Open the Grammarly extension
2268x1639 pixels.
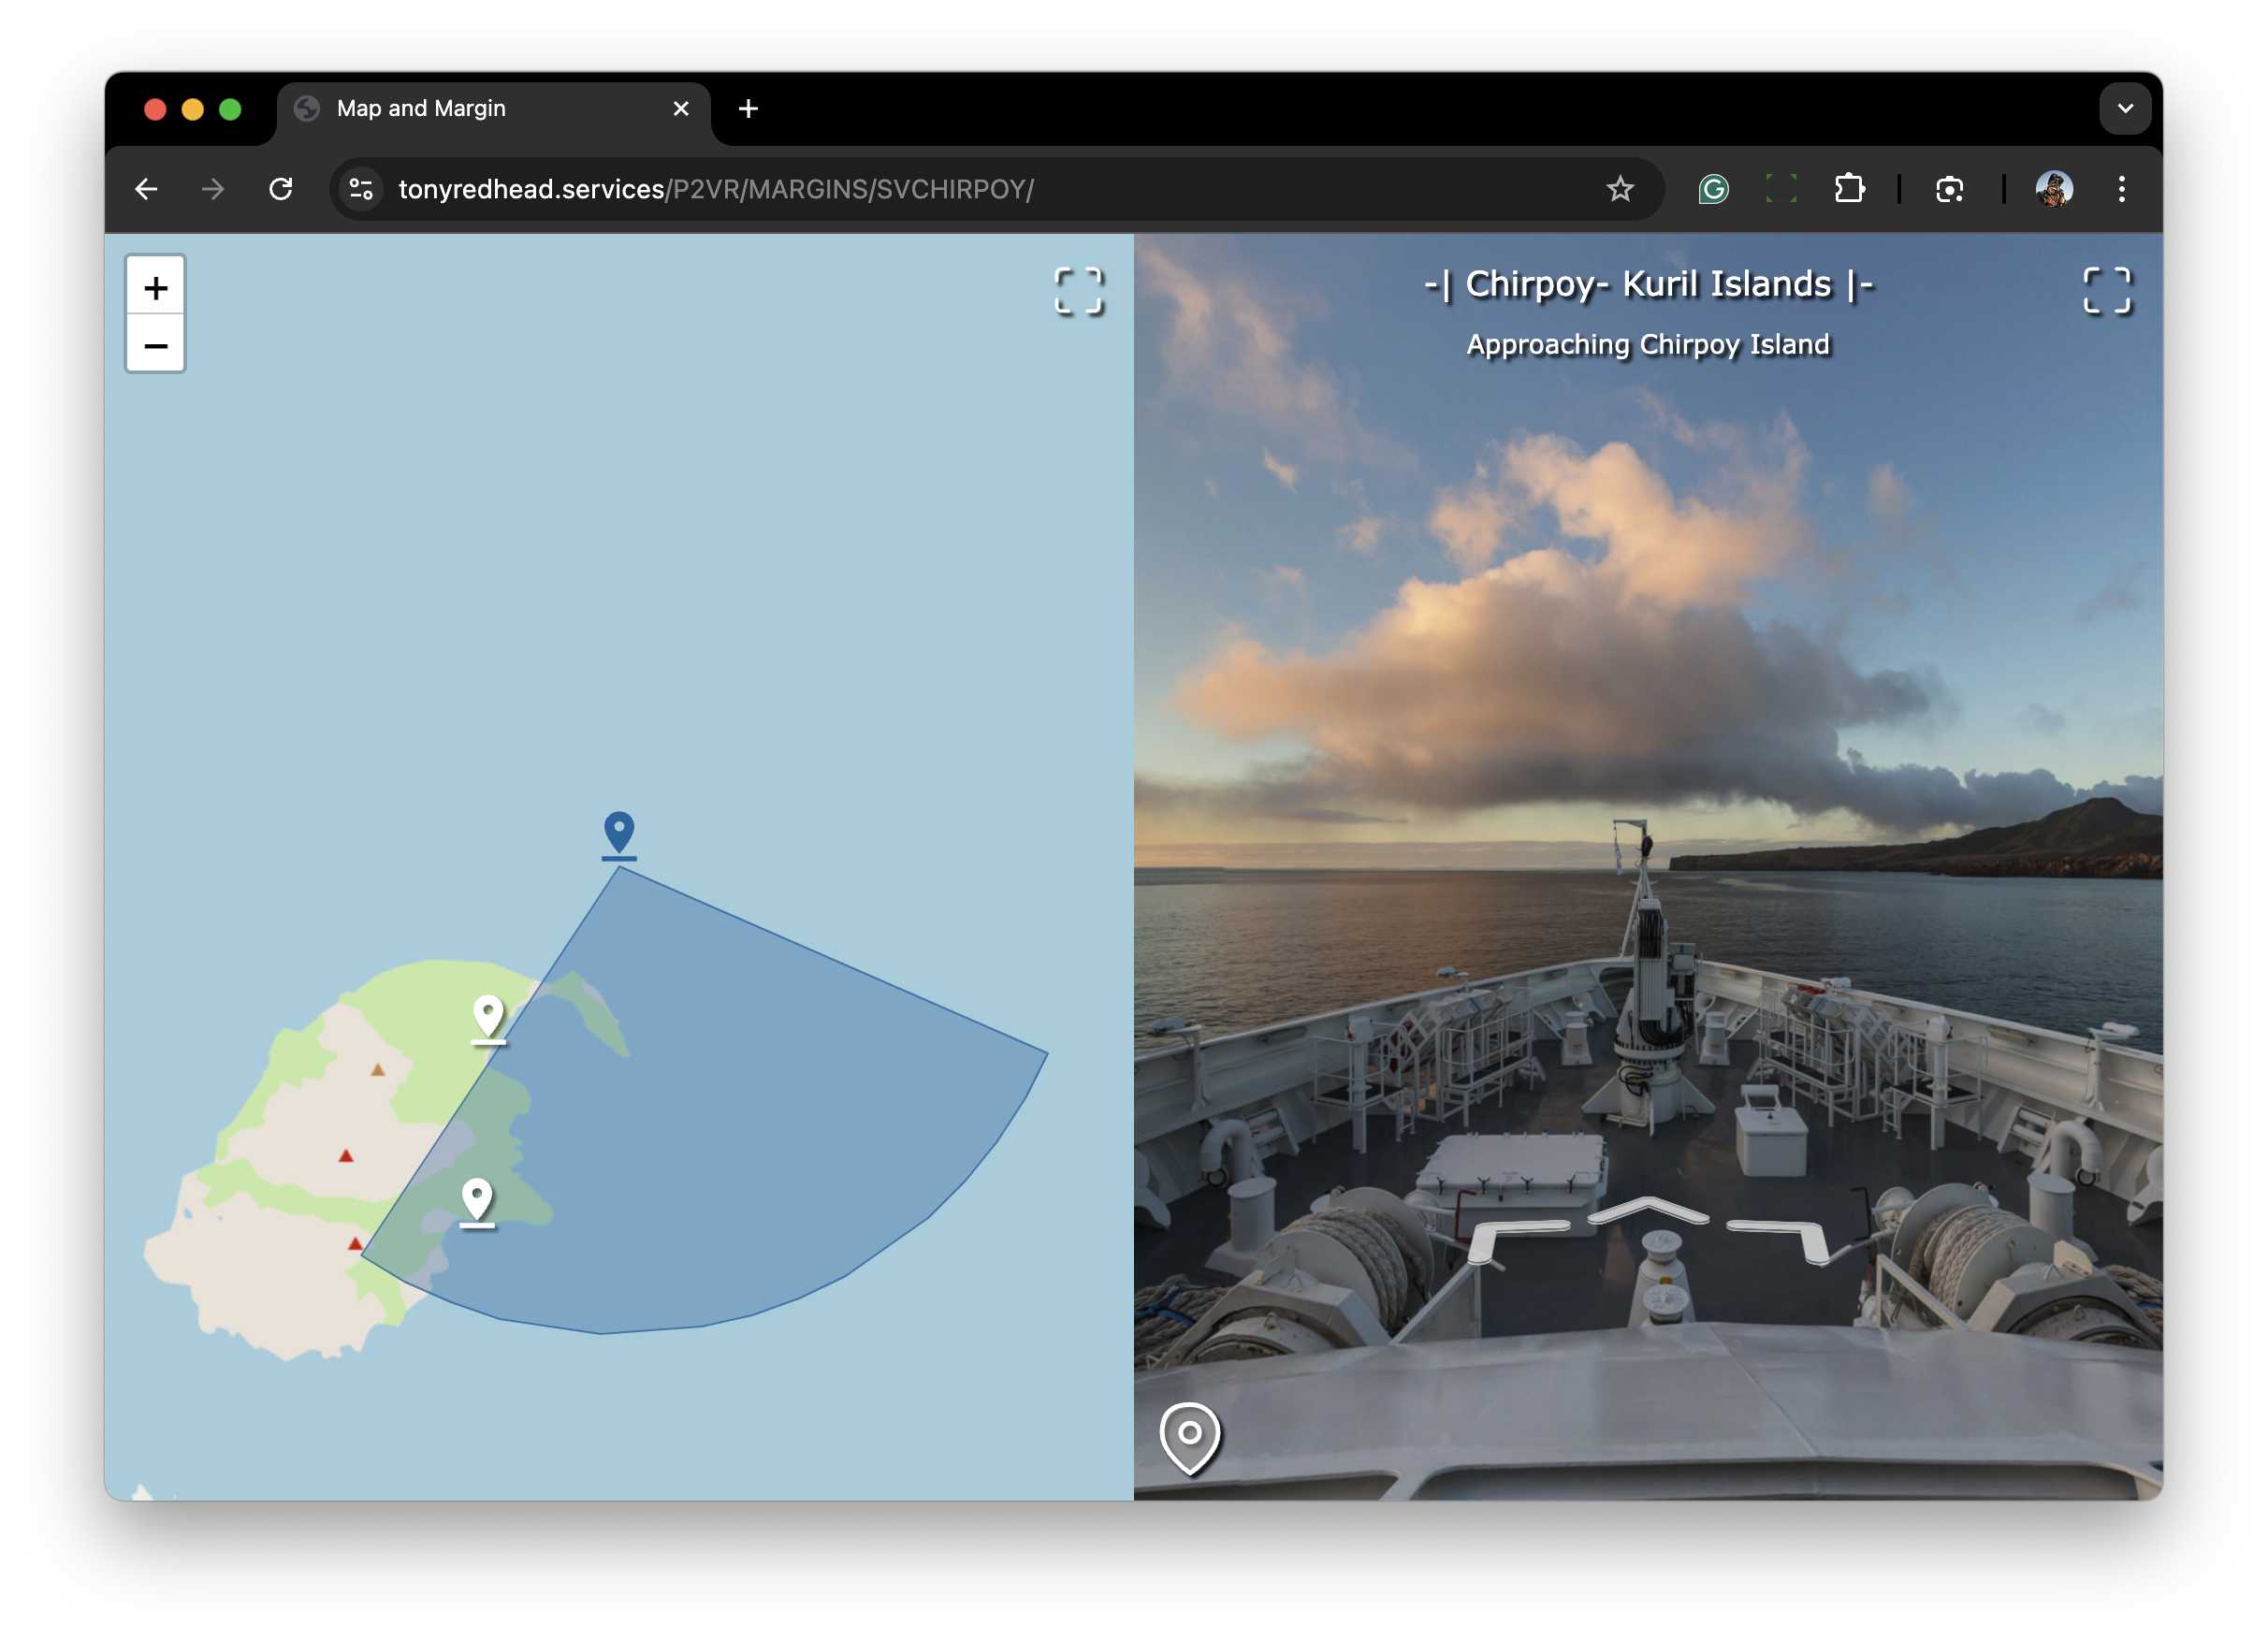1713,189
